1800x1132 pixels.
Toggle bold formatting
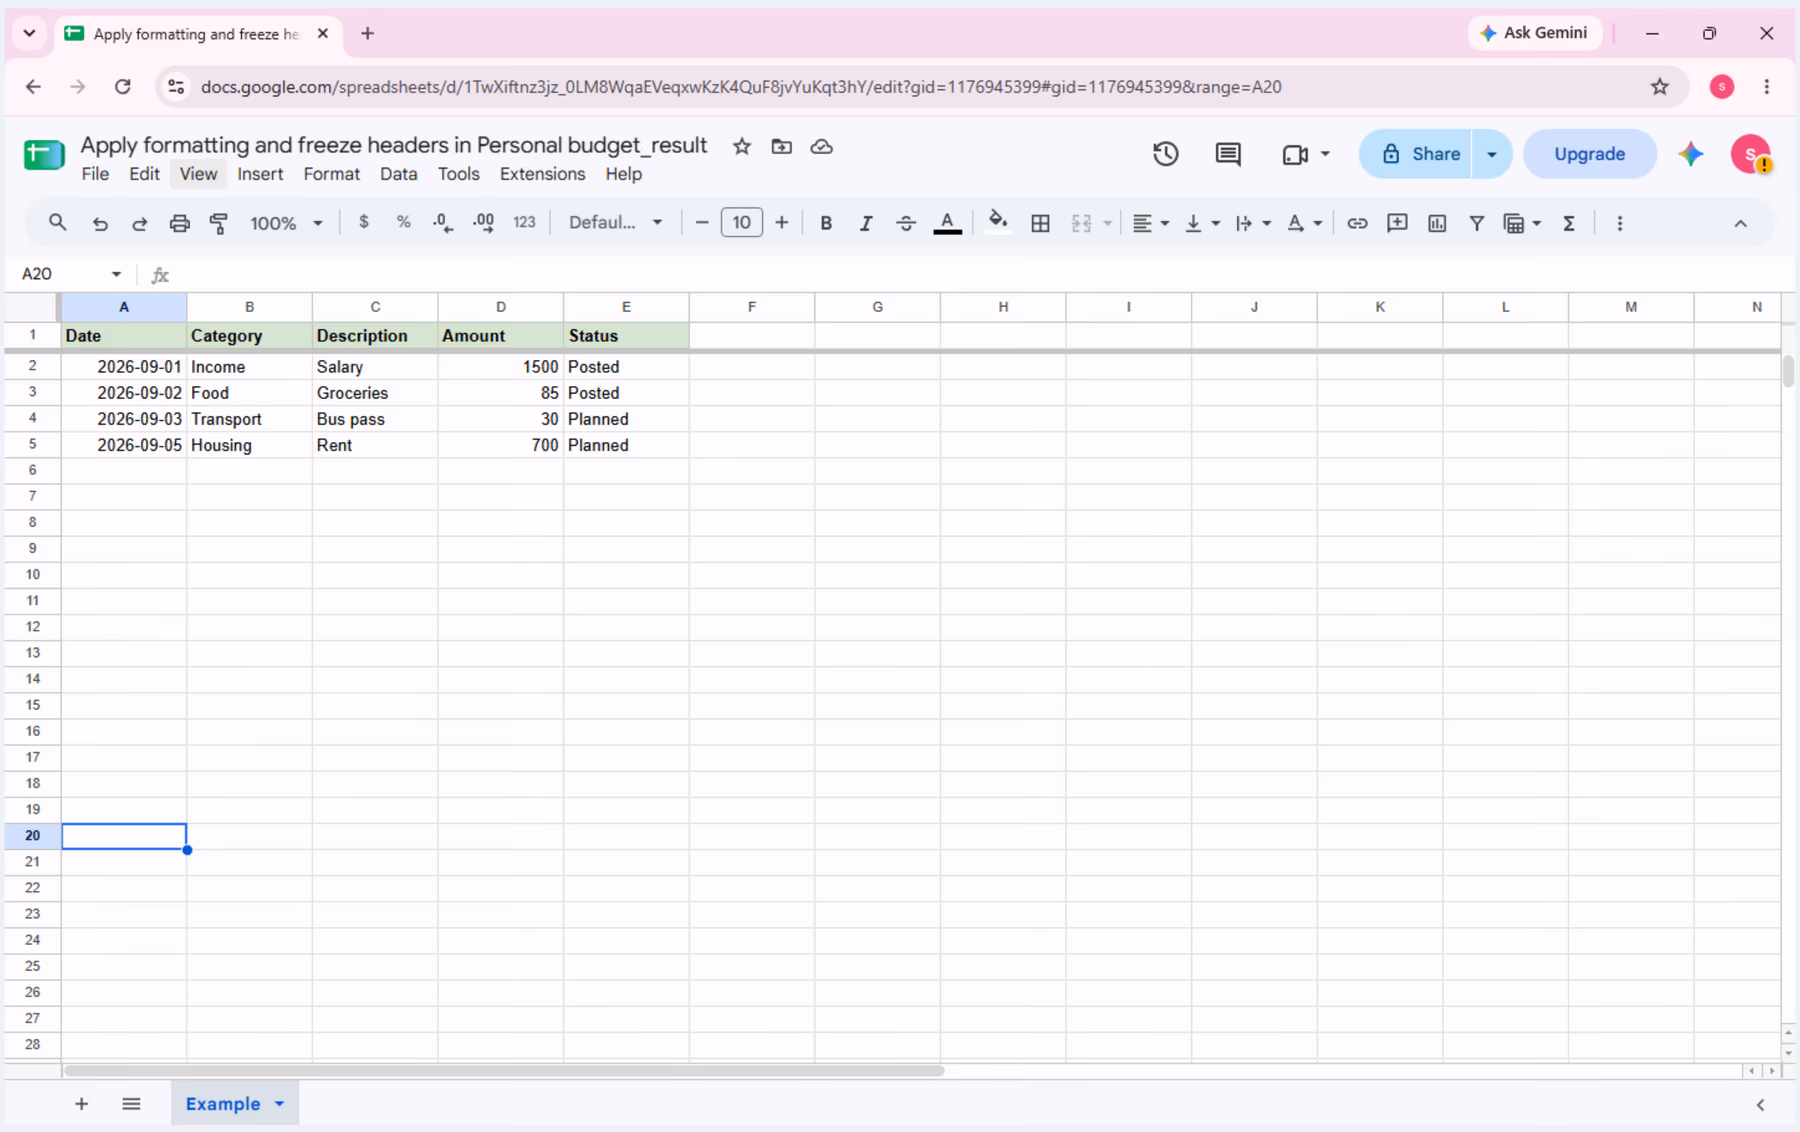coord(826,223)
